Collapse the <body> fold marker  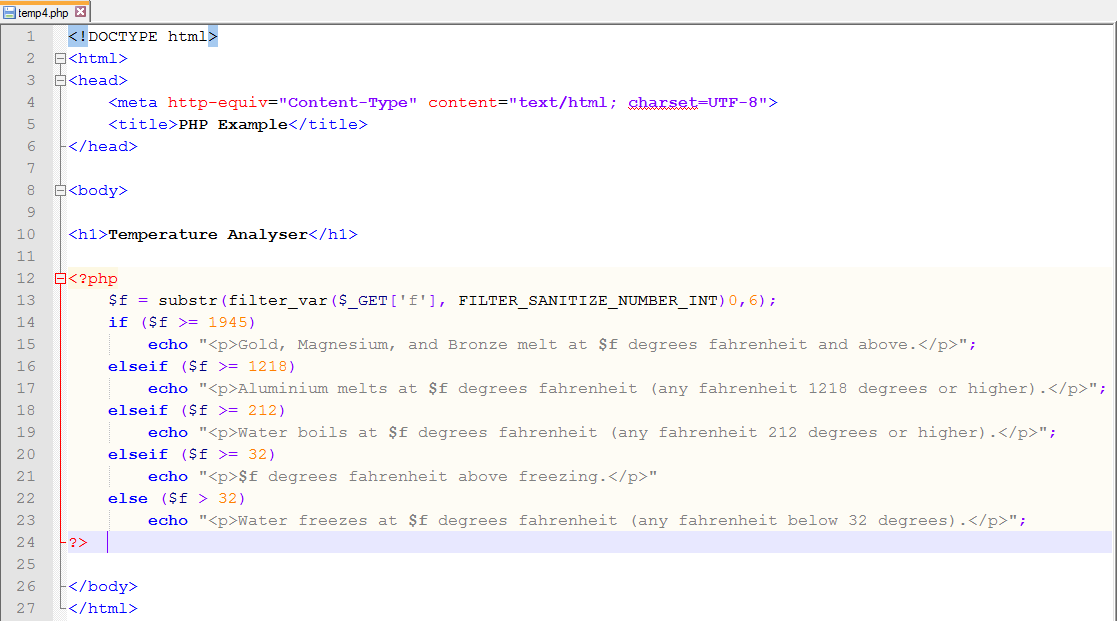(61, 190)
